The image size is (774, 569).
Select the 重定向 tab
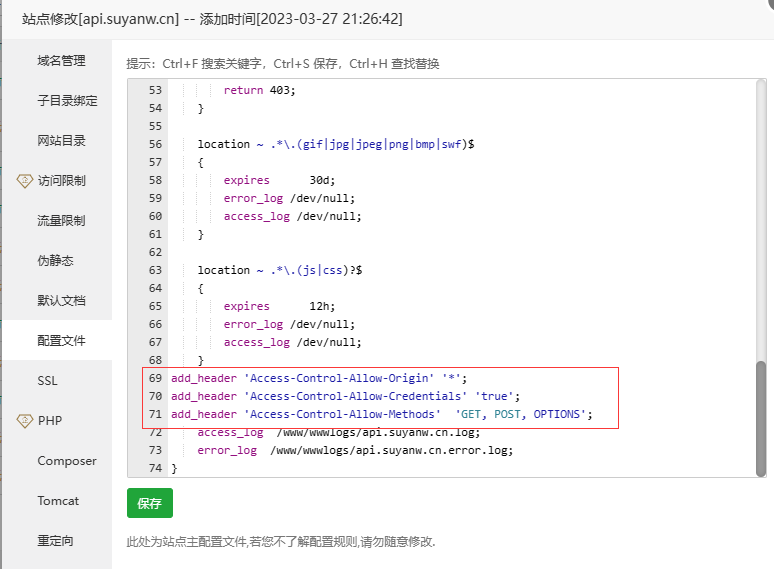(55, 541)
